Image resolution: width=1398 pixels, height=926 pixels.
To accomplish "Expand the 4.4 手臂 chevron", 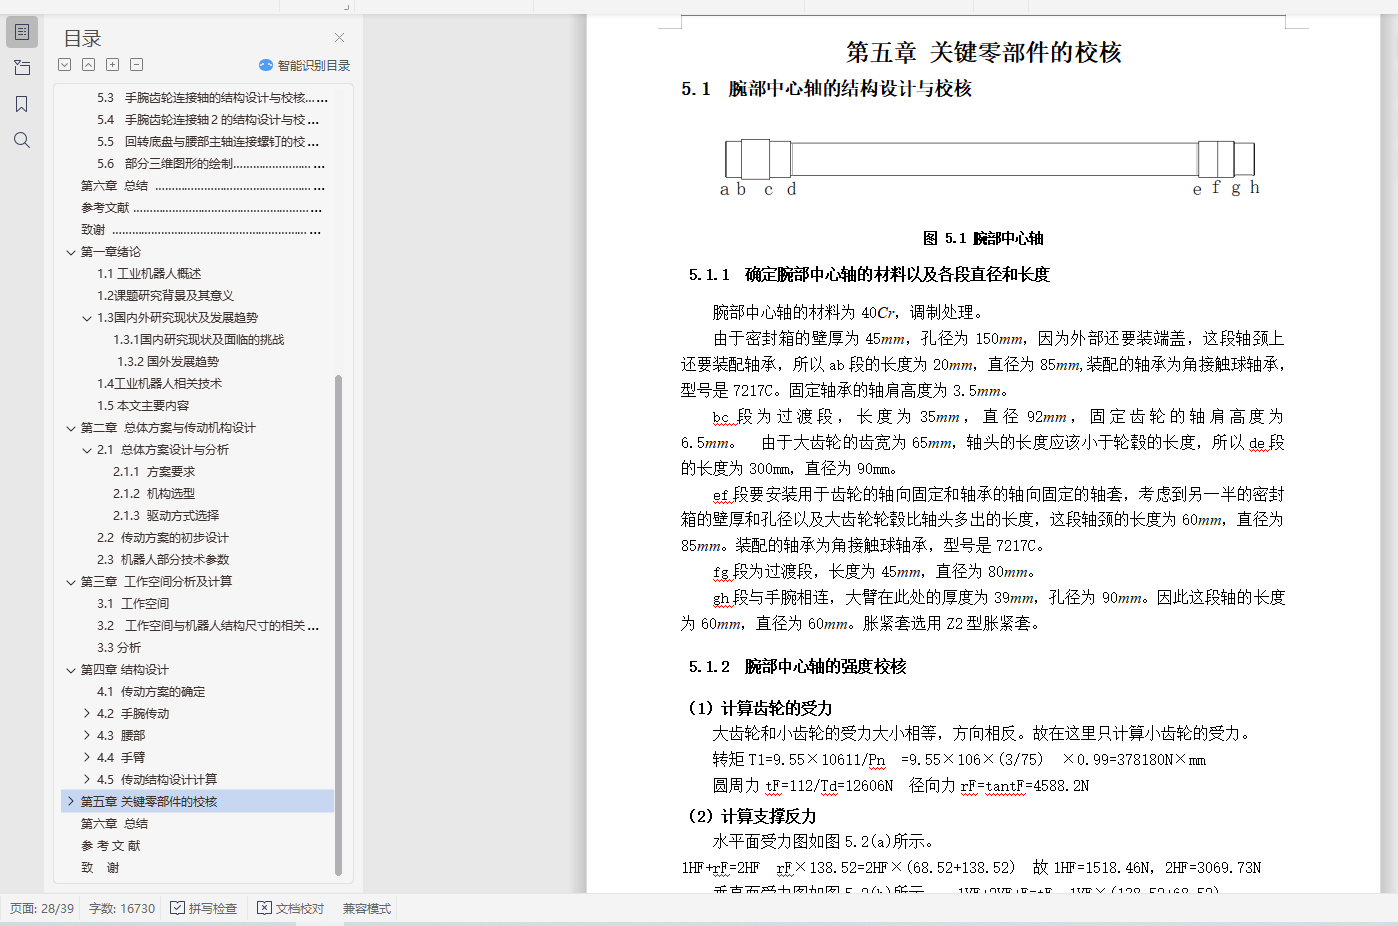I will point(87,758).
